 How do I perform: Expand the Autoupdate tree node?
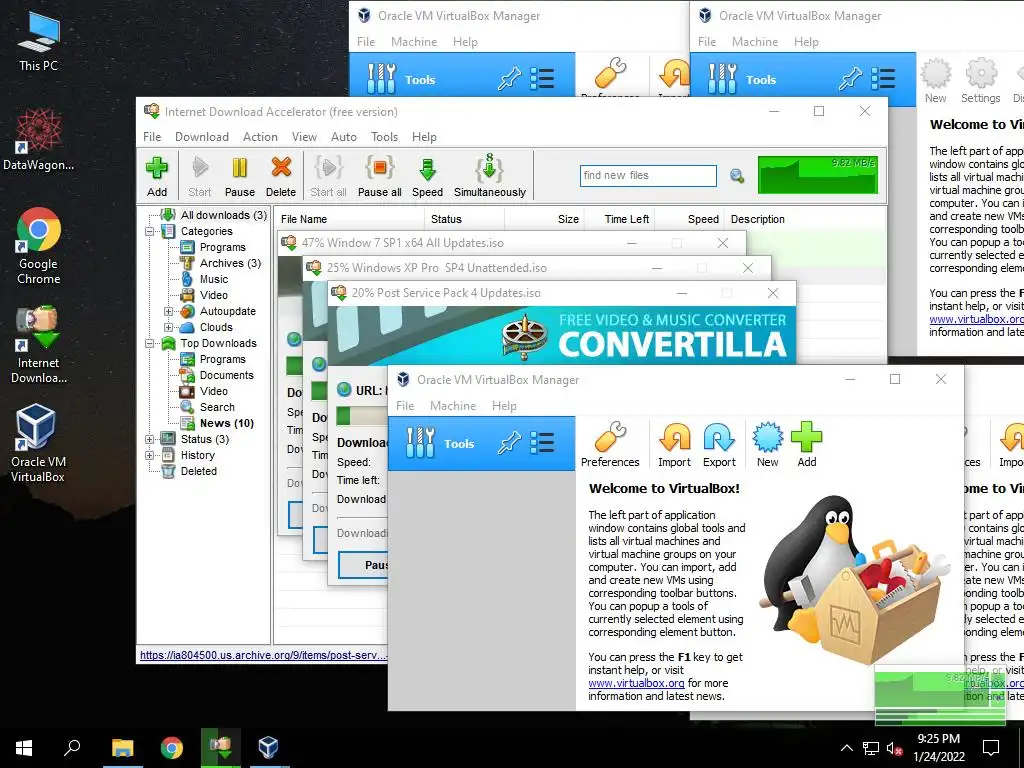[x=168, y=312]
